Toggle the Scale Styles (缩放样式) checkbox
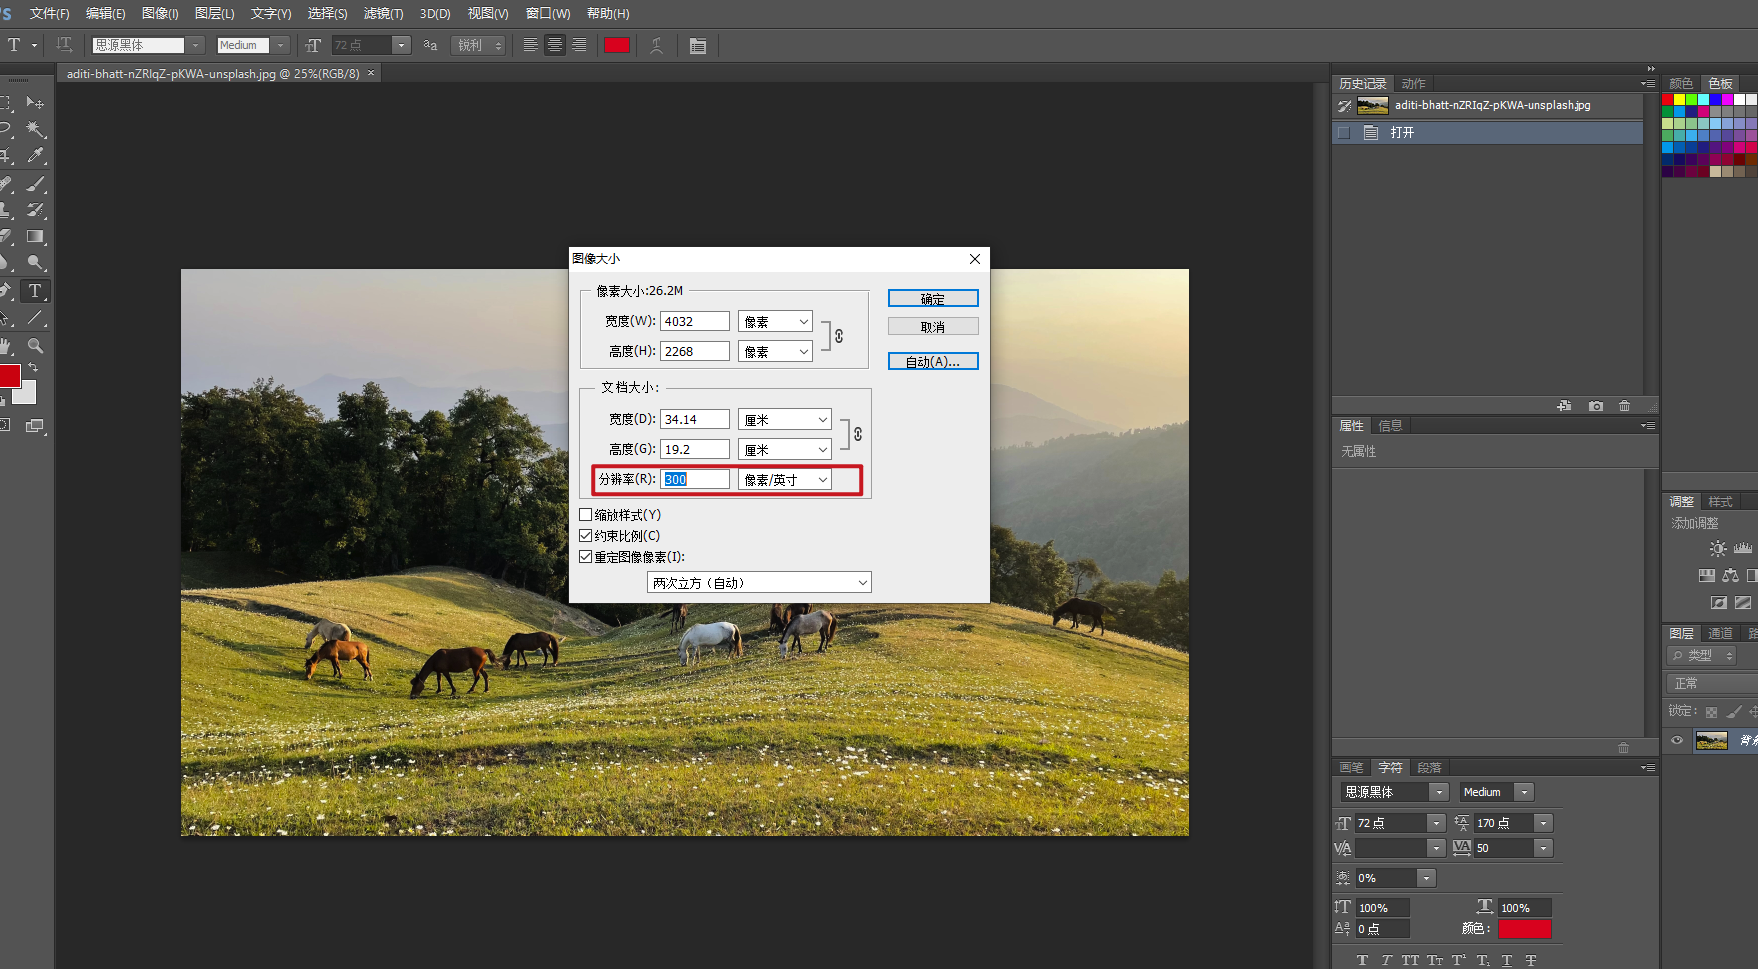The image size is (1758, 969). click(x=586, y=515)
